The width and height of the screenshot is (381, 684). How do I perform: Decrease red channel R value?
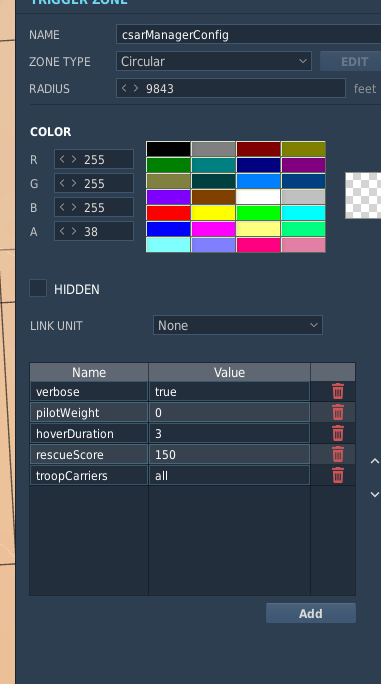tap(62, 159)
